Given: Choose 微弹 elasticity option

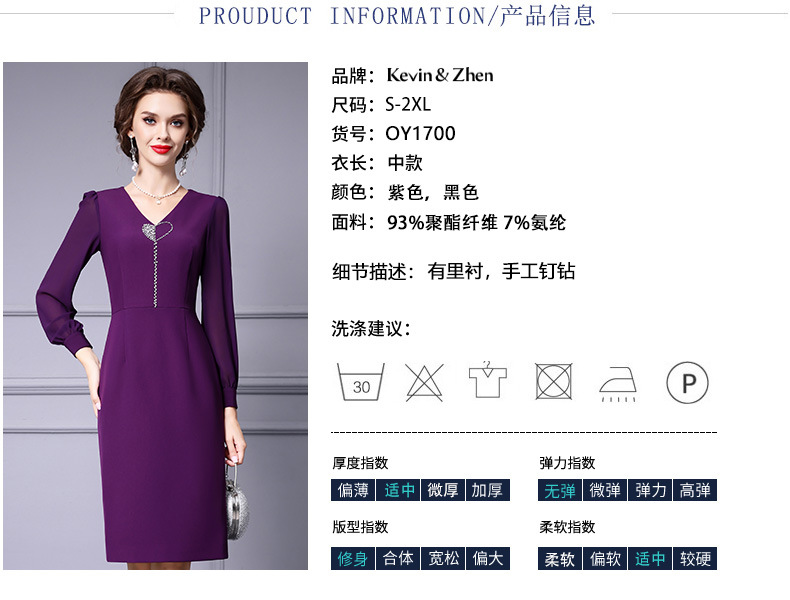Looking at the screenshot, I should click(x=605, y=490).
